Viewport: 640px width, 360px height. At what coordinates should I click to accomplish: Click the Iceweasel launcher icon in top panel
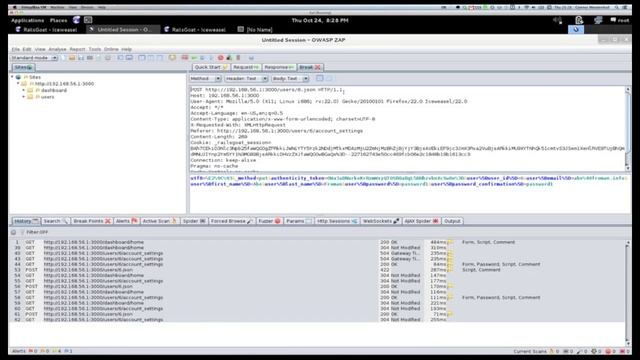(x=76, y=20)
